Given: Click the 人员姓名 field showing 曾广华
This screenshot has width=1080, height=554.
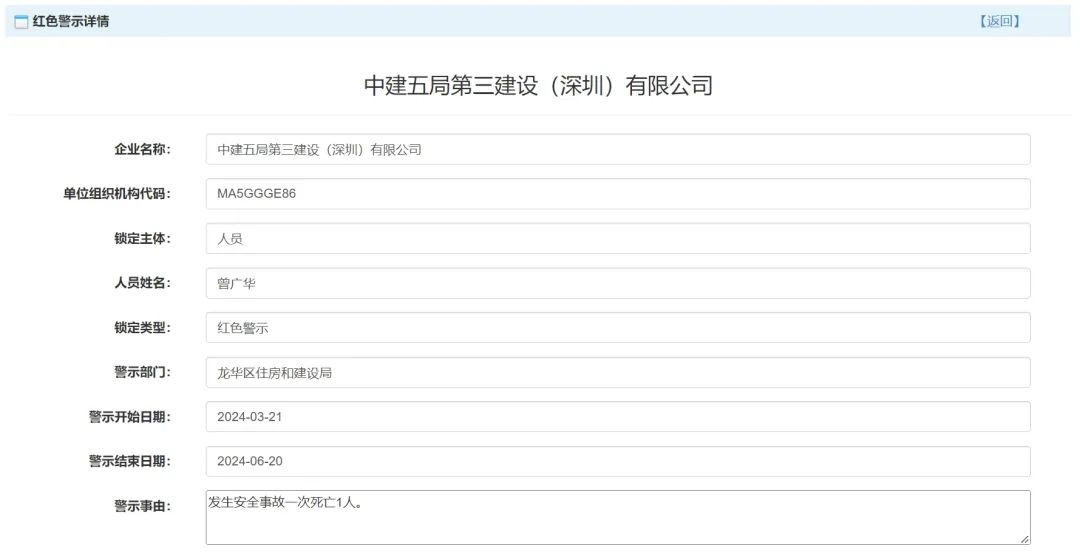Looking at the screenshot, I should tap(618, 283).
